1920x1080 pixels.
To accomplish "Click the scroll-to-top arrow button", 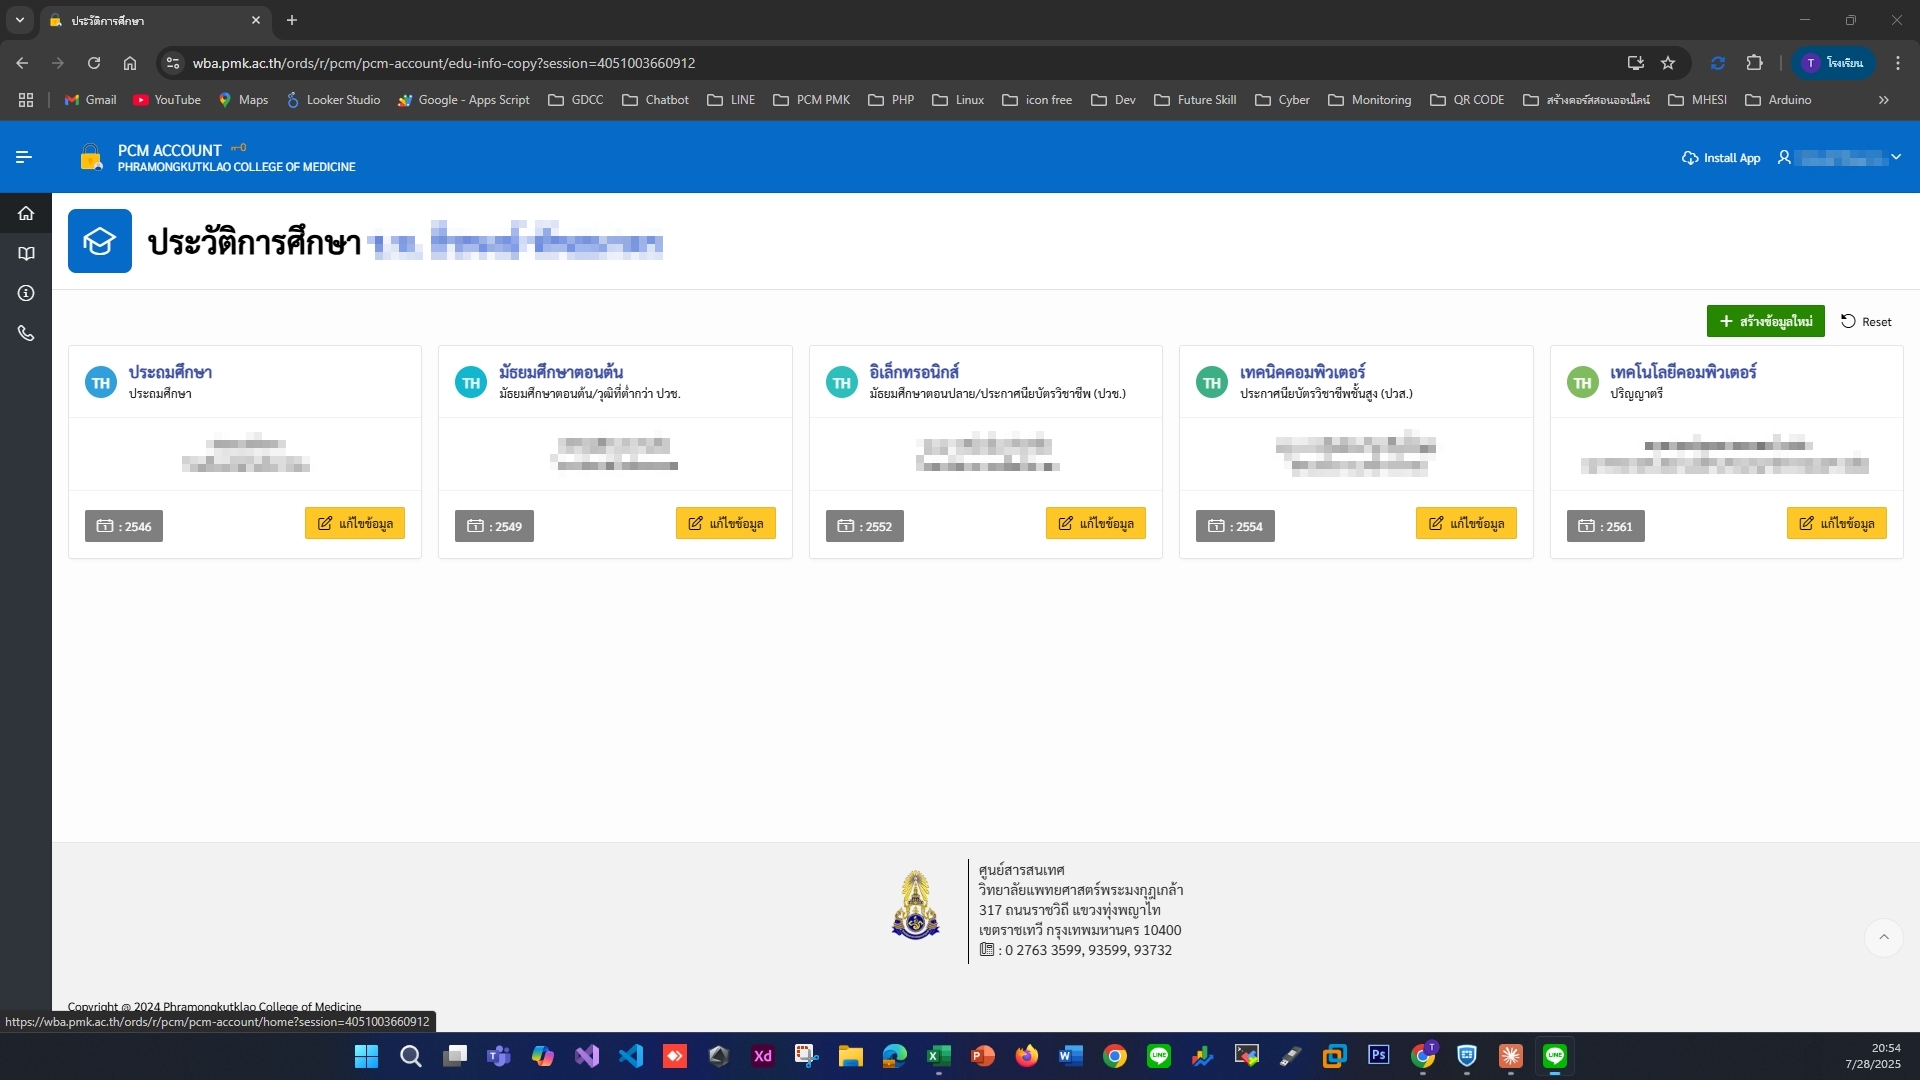I will pos(1883,937).
